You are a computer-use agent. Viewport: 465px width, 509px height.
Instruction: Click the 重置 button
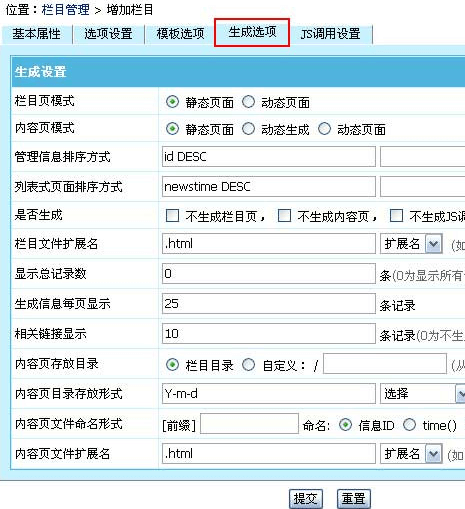click(x=354, y=499)
